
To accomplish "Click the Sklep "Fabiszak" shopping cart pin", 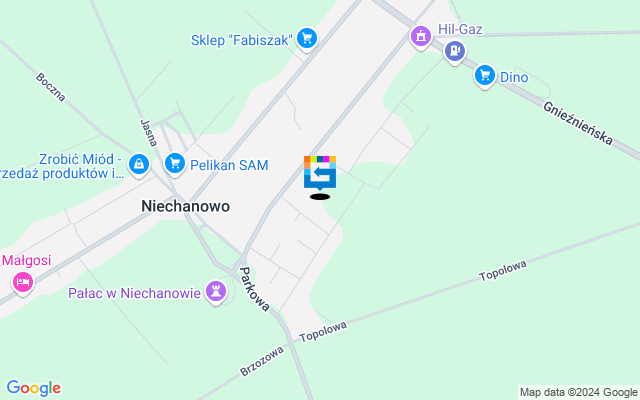I will 307,39.
